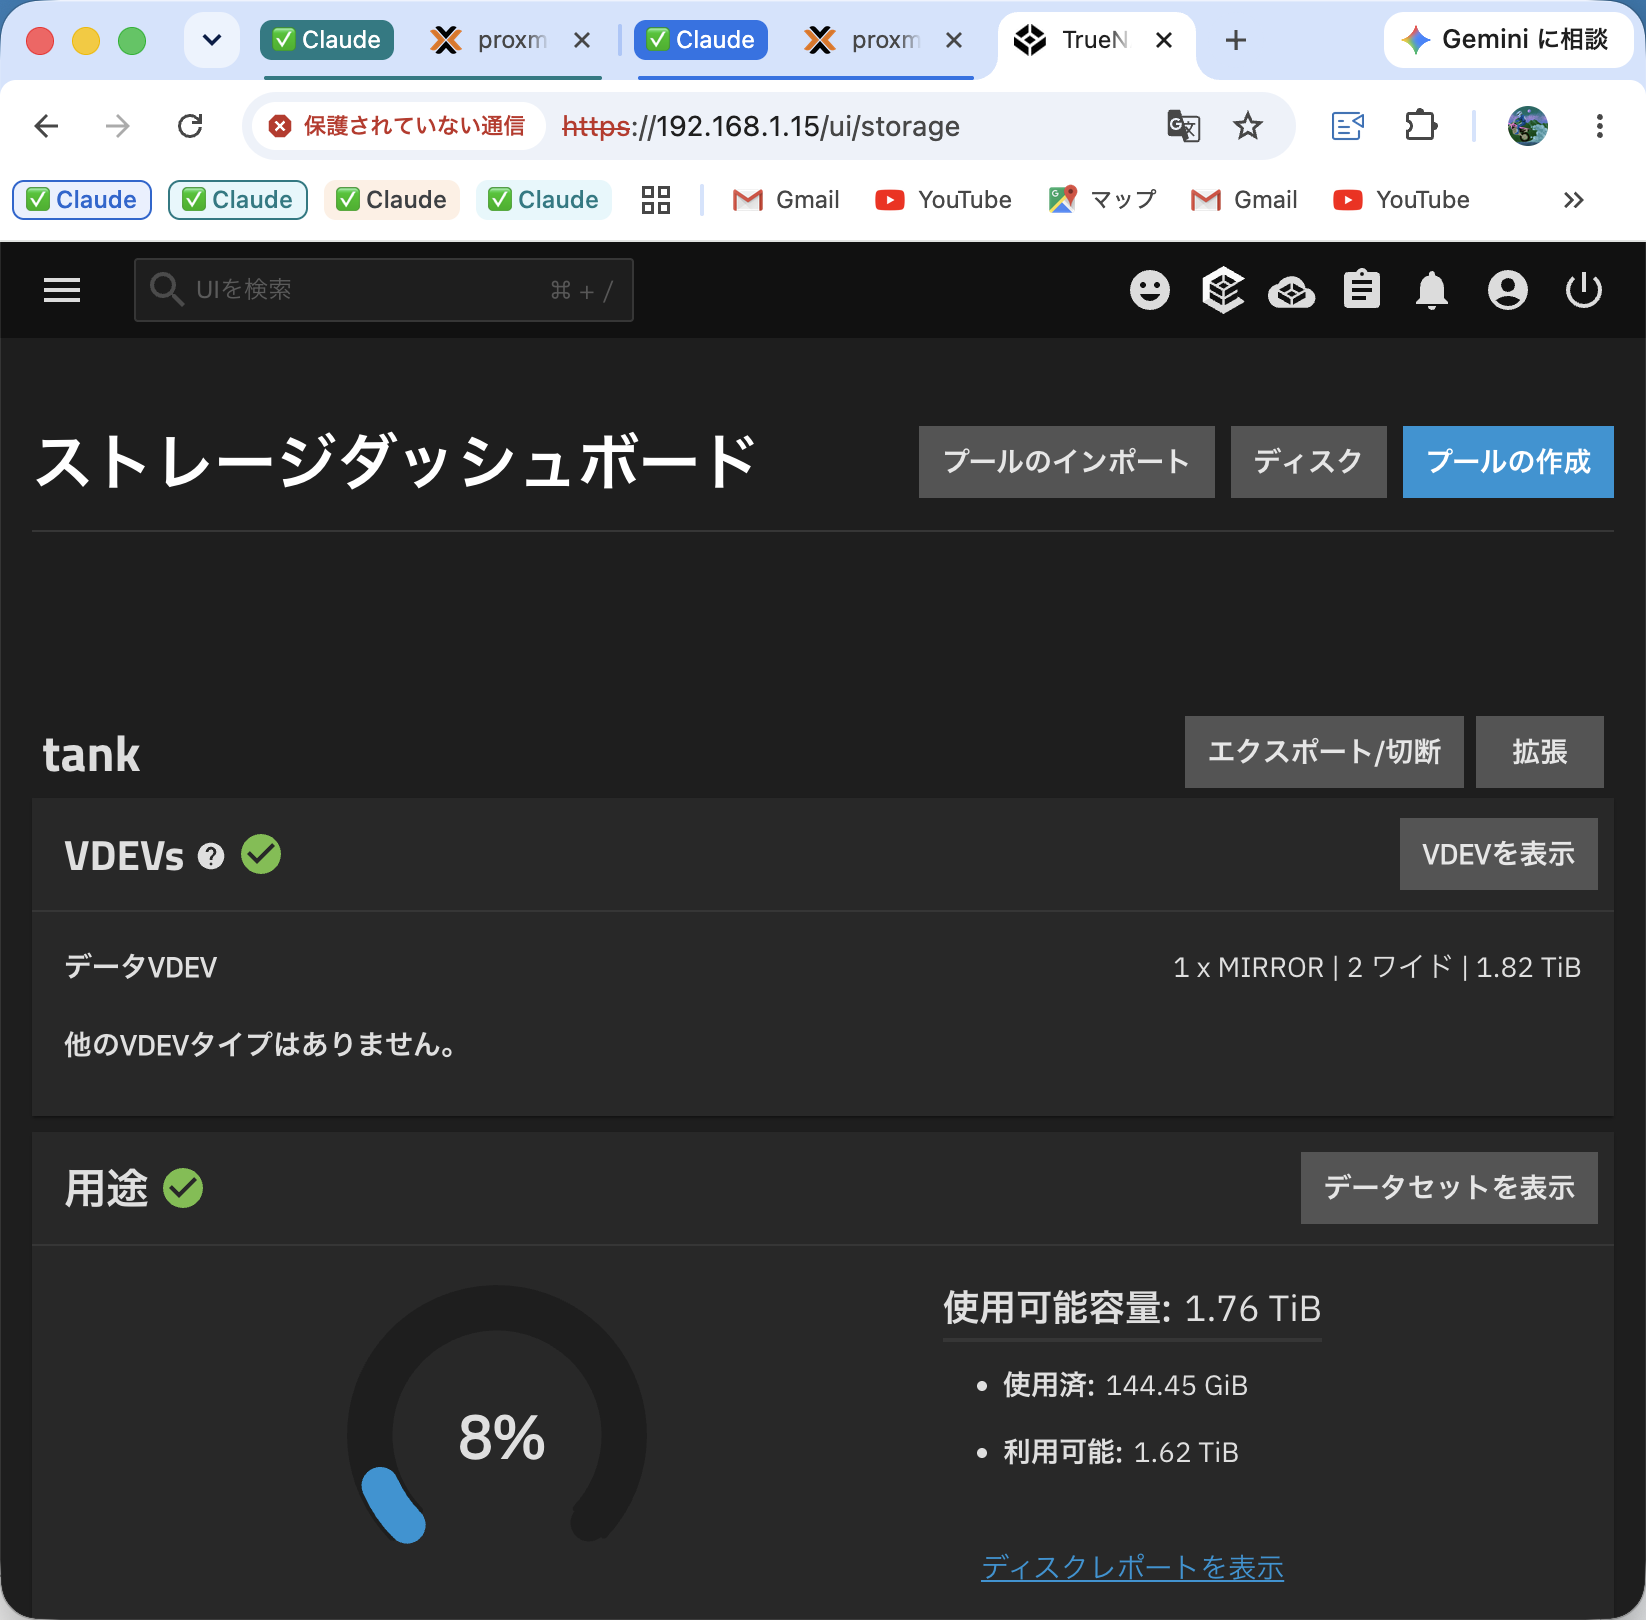Click the 1 x MIRROR | 2 ワイド | 1.82 TiB text
The height and width of the screenshot is (1620, 1646).
[x=1377, y=967]
